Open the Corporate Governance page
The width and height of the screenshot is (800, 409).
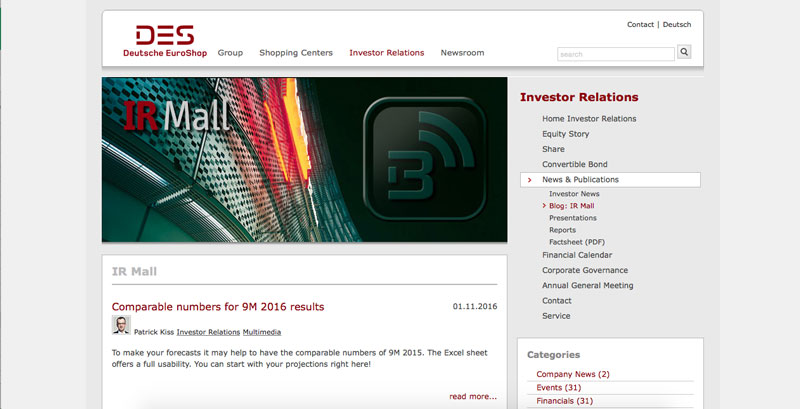[x=585, y=270]
